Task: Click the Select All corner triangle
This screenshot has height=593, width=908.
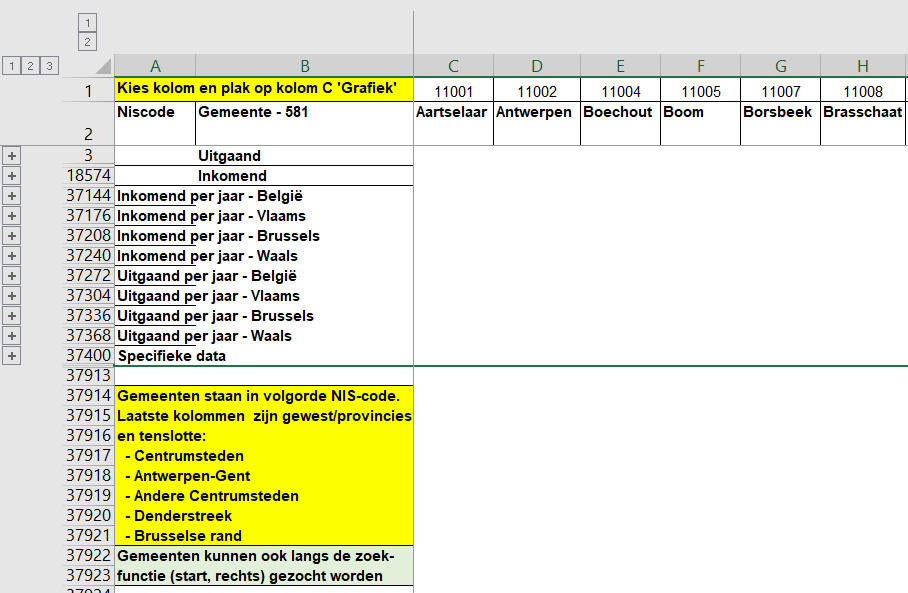Action: [104, 66]
